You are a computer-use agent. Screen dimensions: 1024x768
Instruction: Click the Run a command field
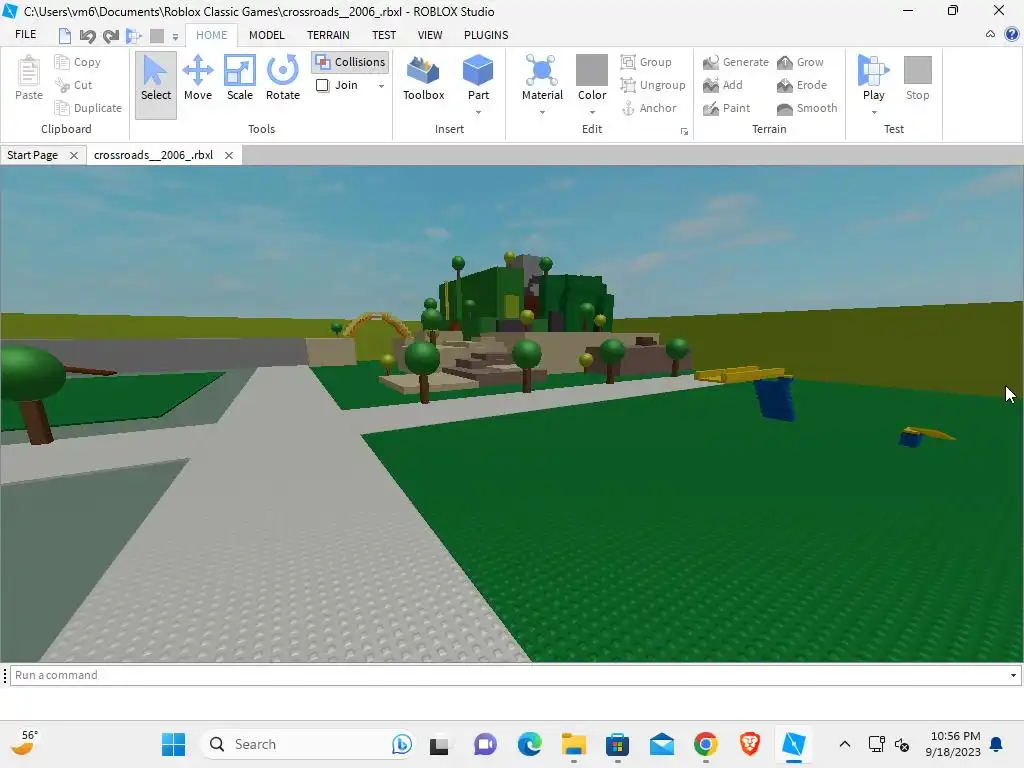[515, 675]
